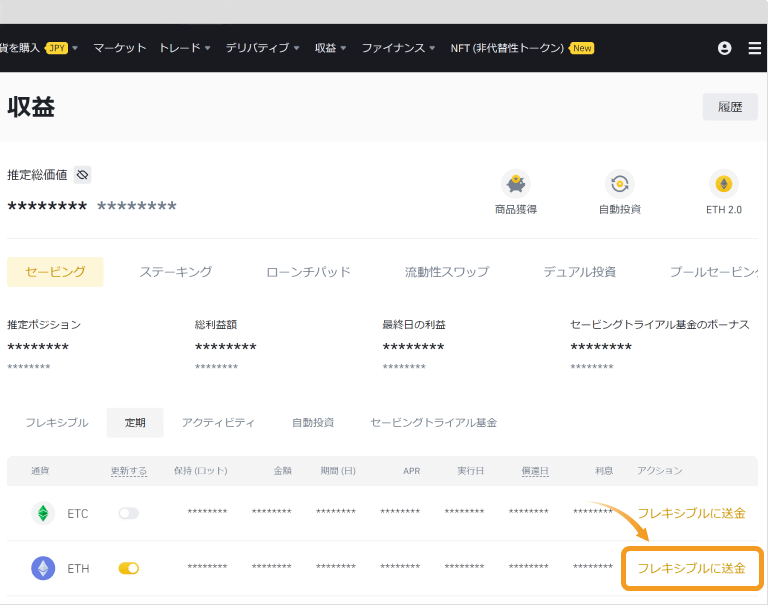Viewport: 768px width, 605px height.
Task: Click the 自動投資 auto-invest icon
Action: click(620, 184)
